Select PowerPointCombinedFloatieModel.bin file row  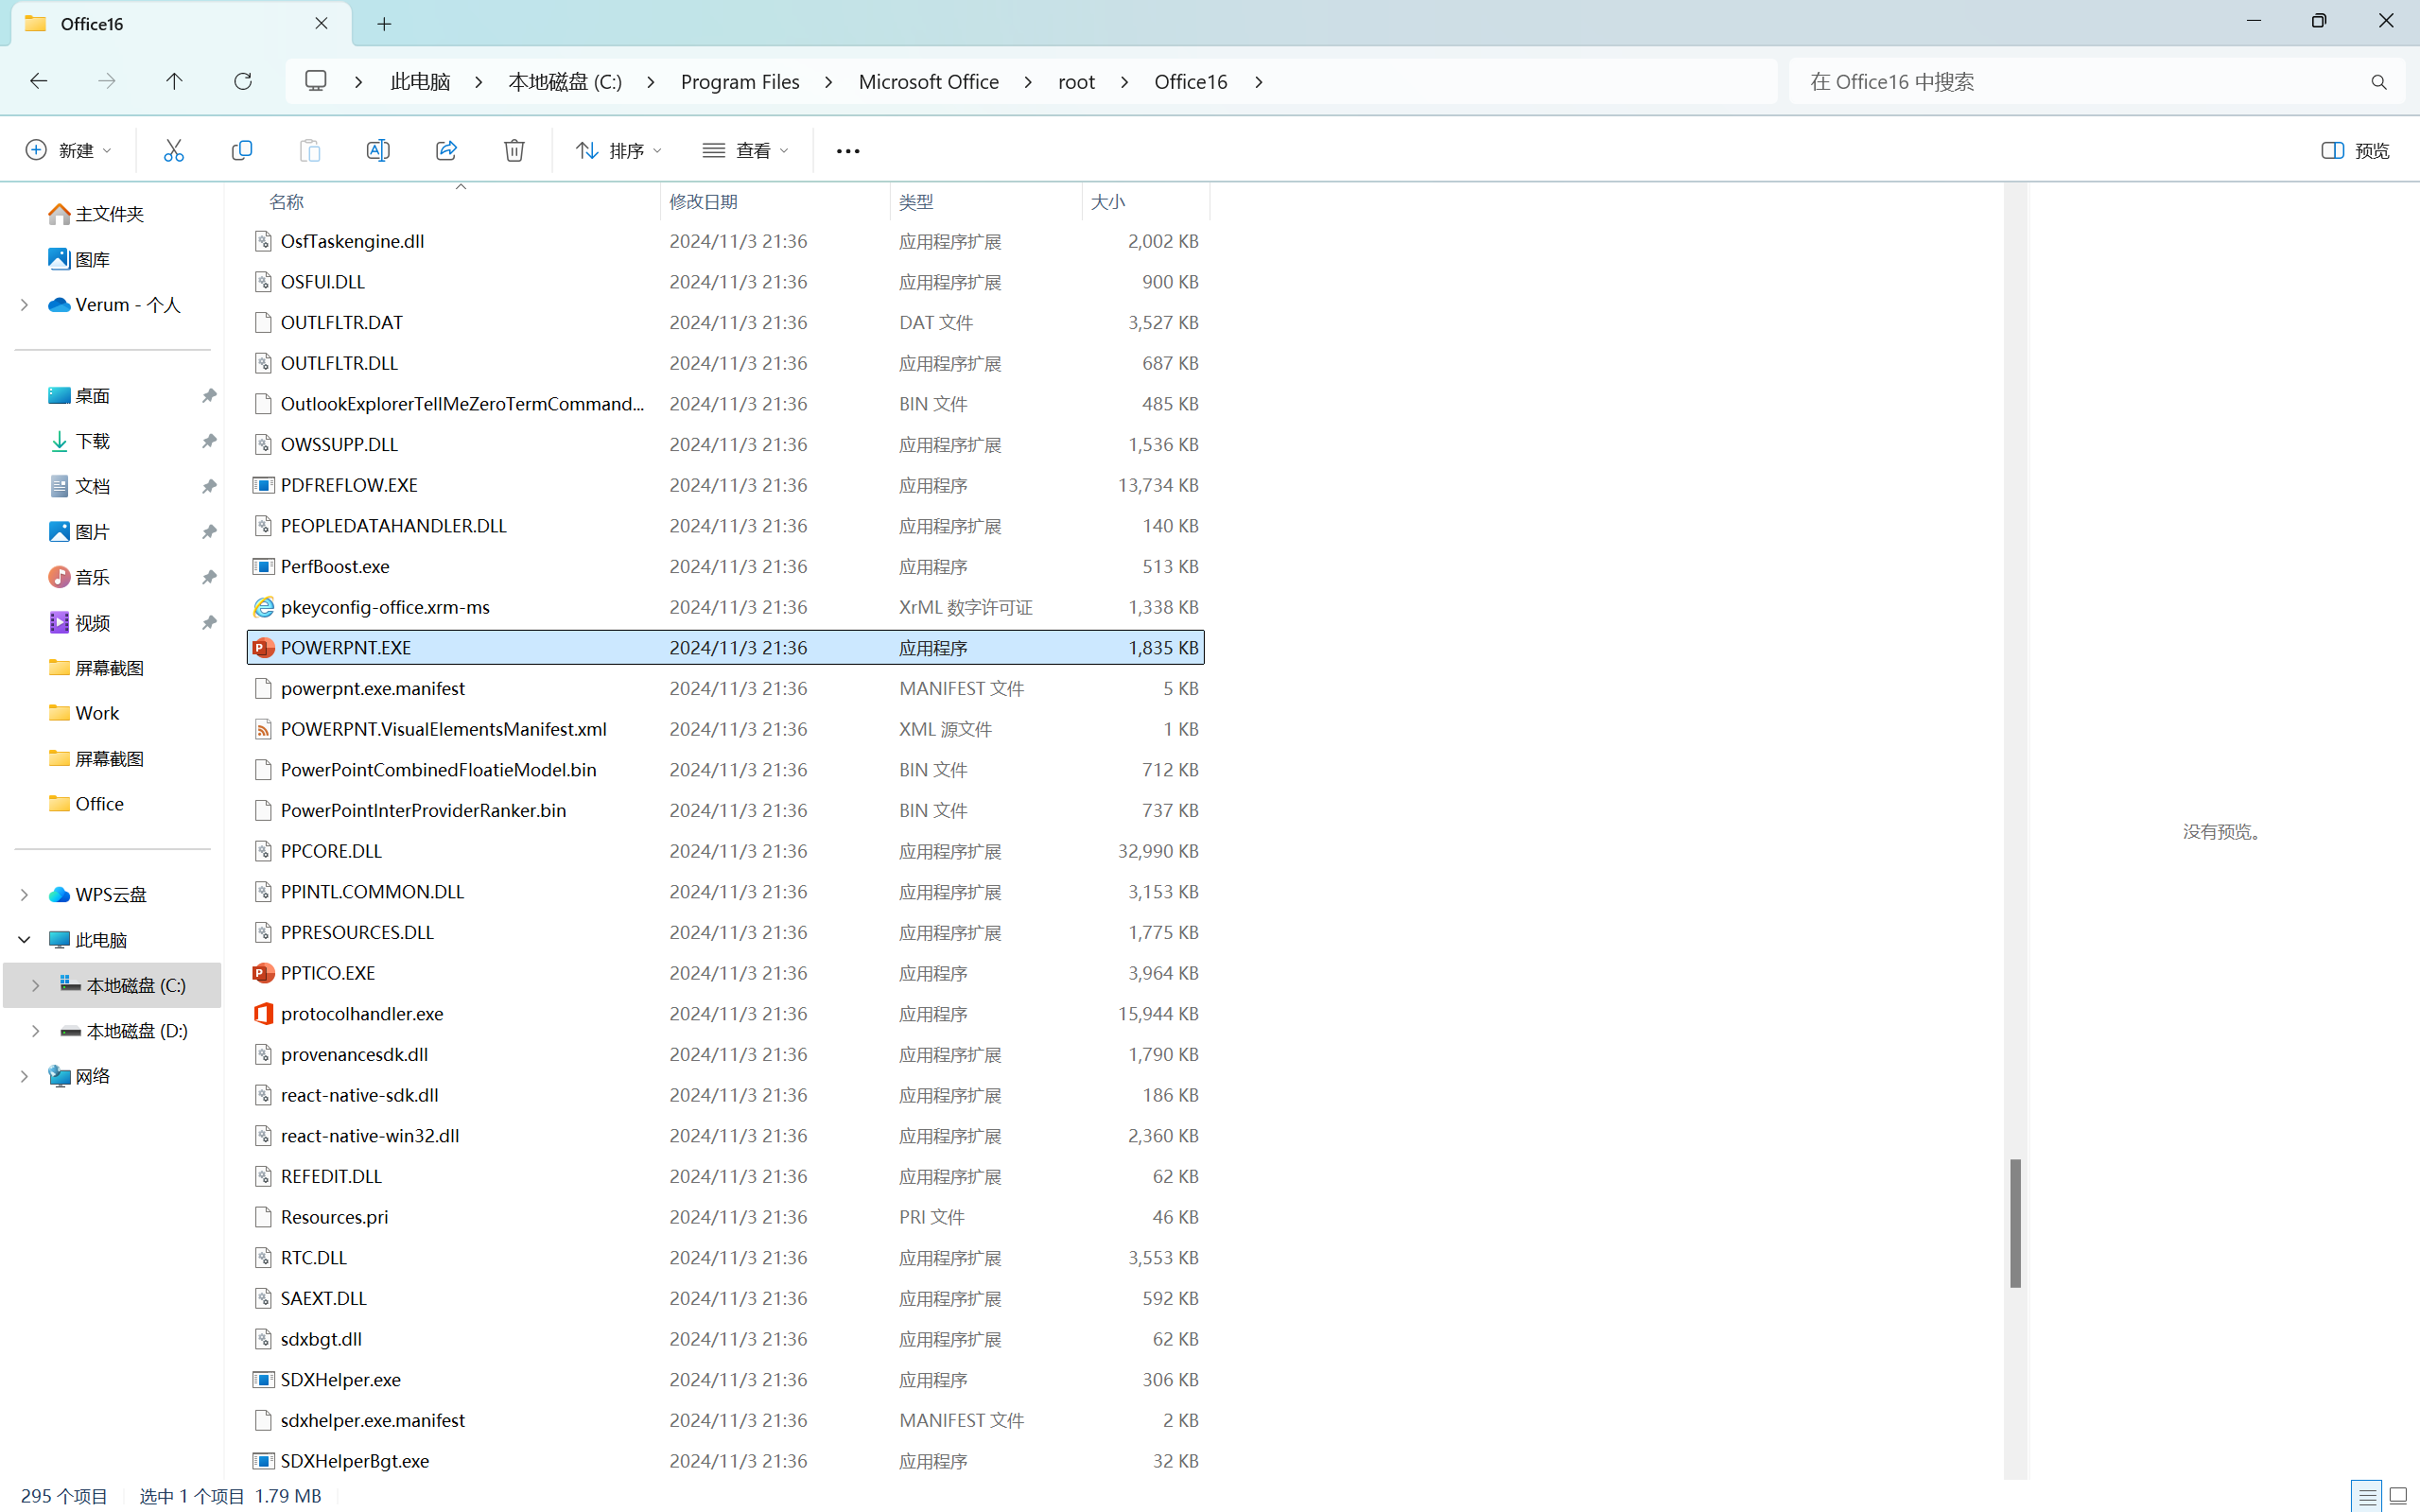[x=726, y=770]
